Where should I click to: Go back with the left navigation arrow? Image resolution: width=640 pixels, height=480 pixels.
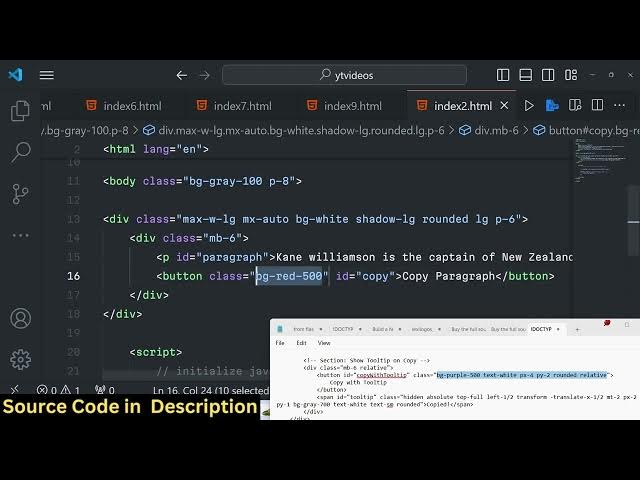[181, 75]
